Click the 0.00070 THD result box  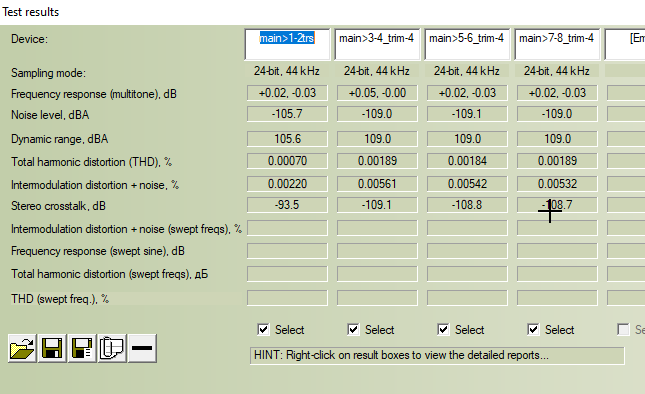point(287,161)
